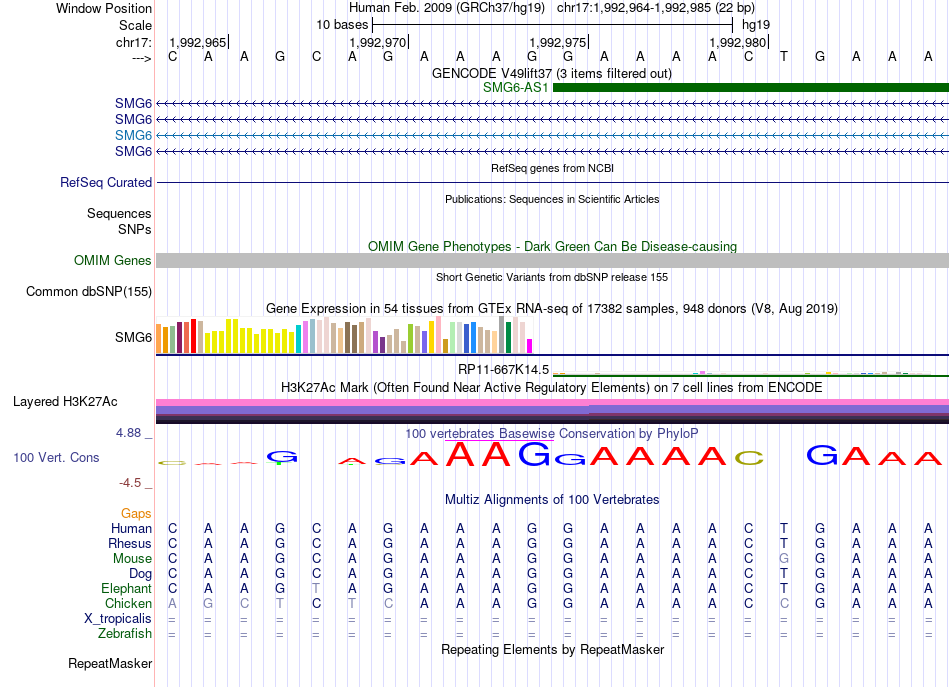Screen dimensions: 950x687
Task: Select the light blue SMG6 transcript label
Action: coord(133,135)
